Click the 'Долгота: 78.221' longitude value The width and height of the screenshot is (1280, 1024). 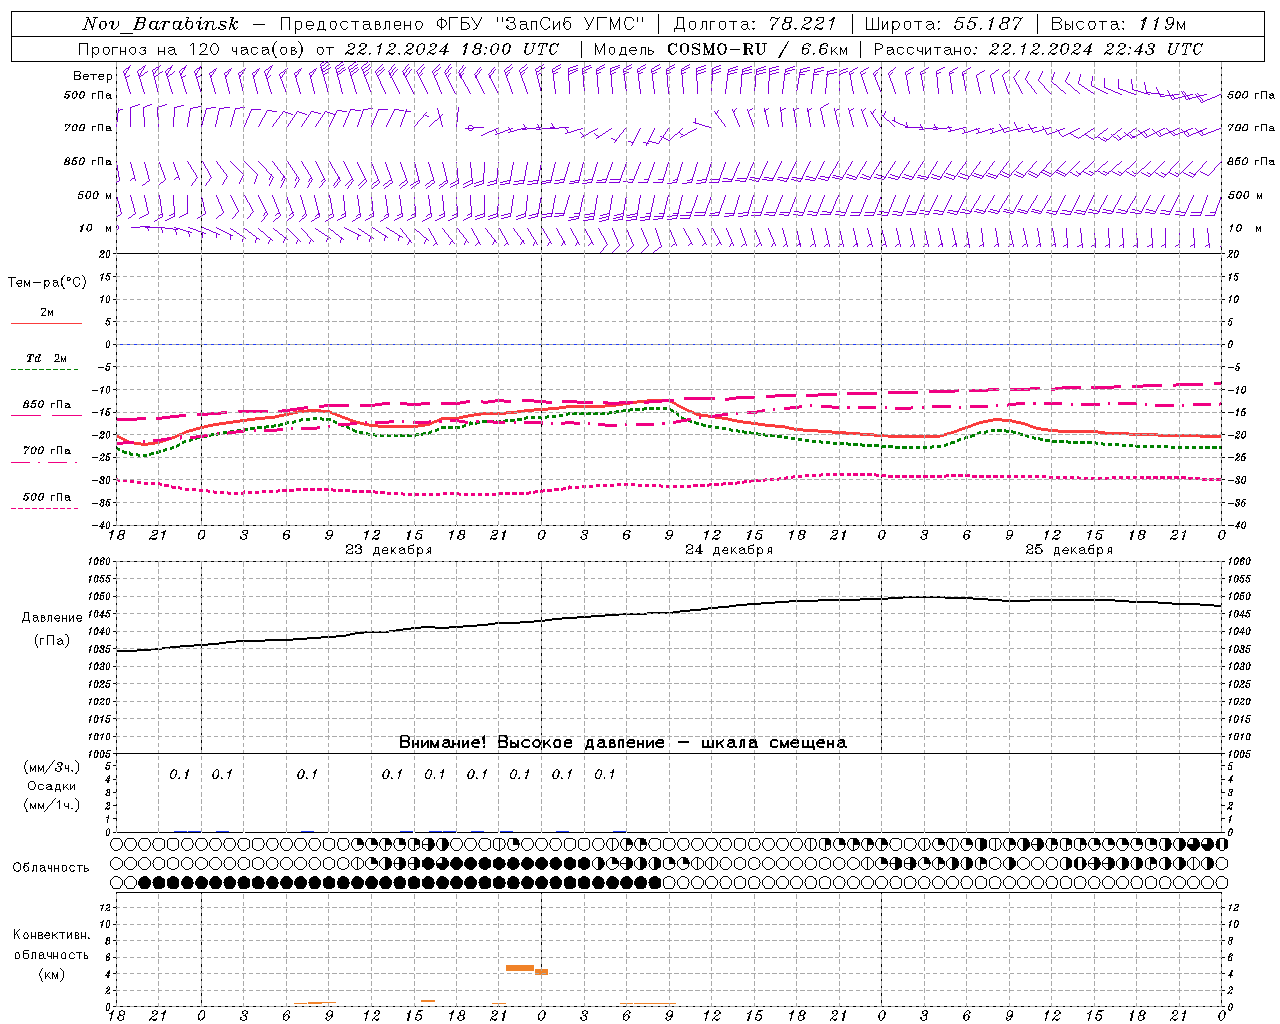755,24
